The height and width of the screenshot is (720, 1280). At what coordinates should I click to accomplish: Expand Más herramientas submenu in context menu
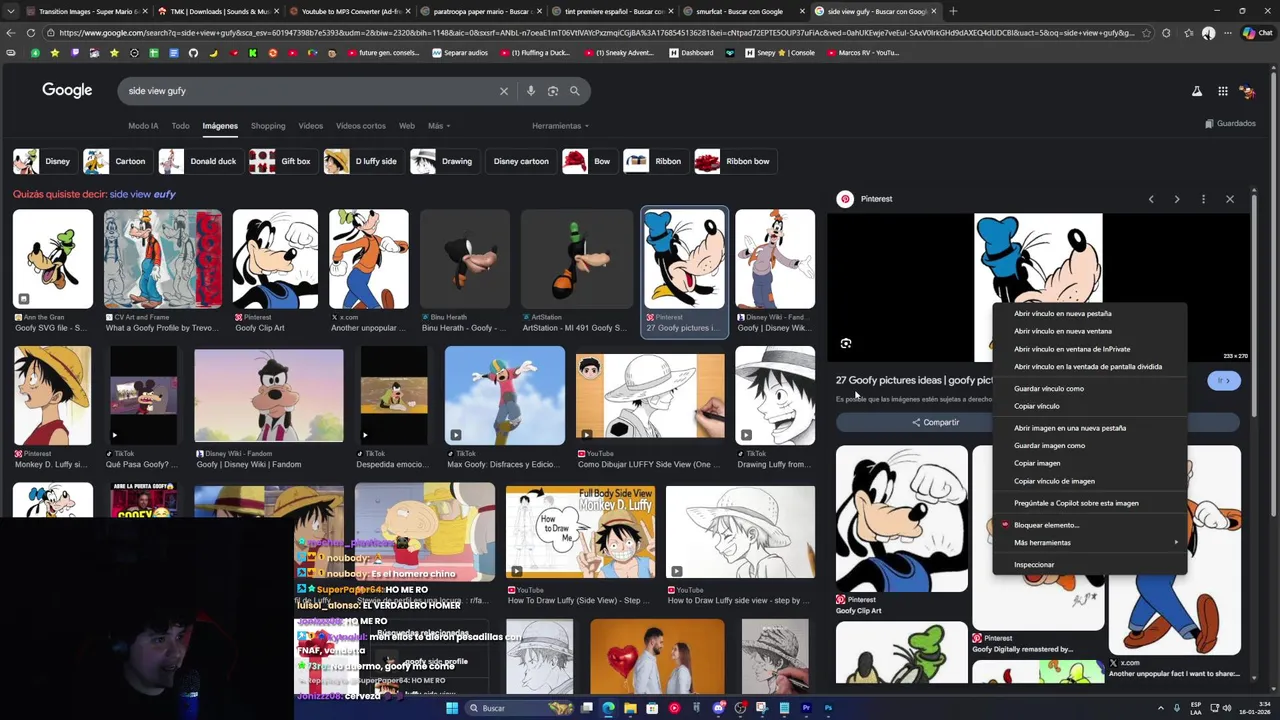pos(1090,543)
